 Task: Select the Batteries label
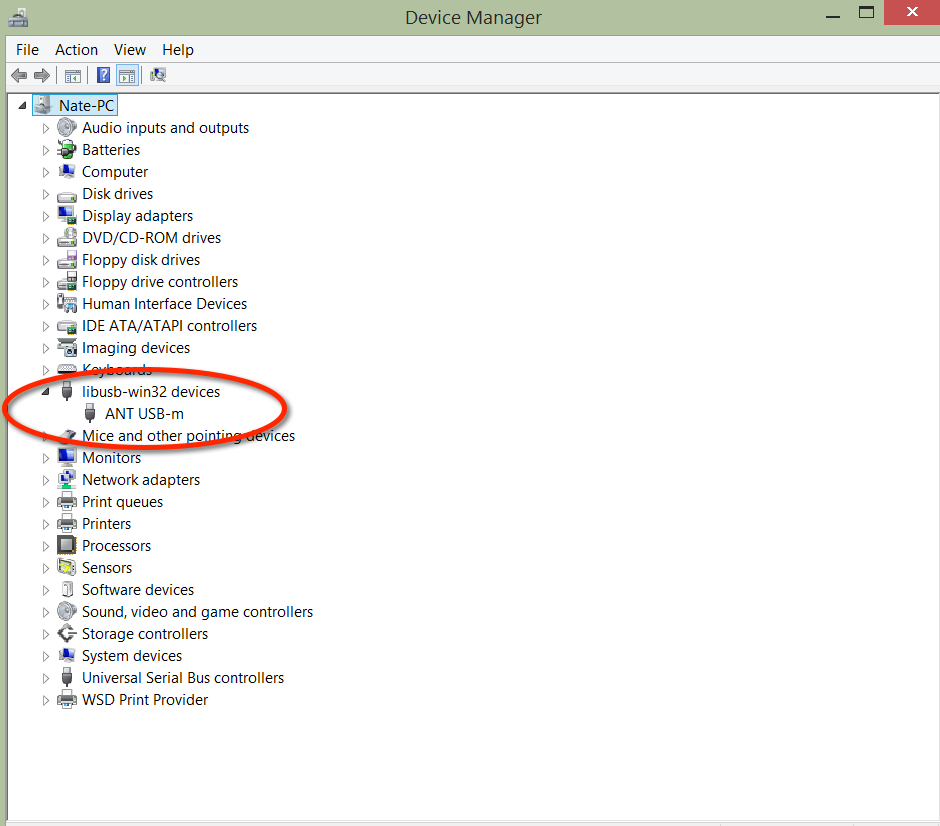click(x=111, y=150)
